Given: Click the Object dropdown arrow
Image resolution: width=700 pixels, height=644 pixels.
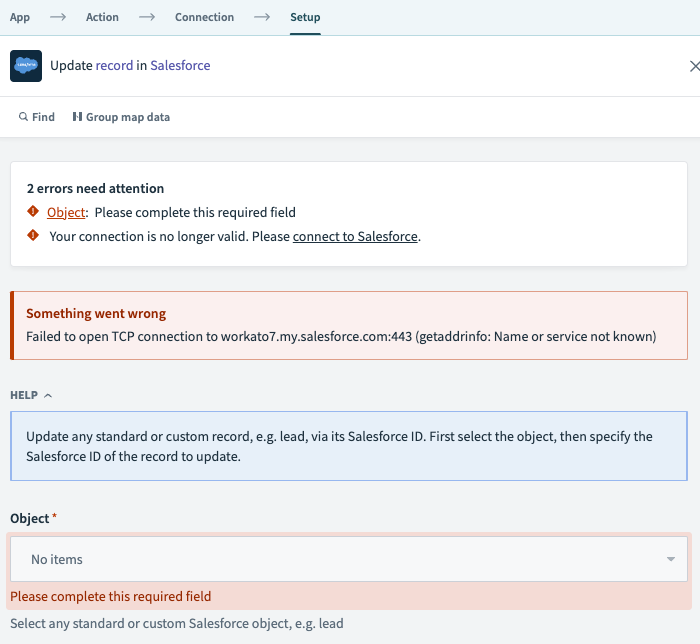Looking at the screenshot, I should (x=670, y=559).
